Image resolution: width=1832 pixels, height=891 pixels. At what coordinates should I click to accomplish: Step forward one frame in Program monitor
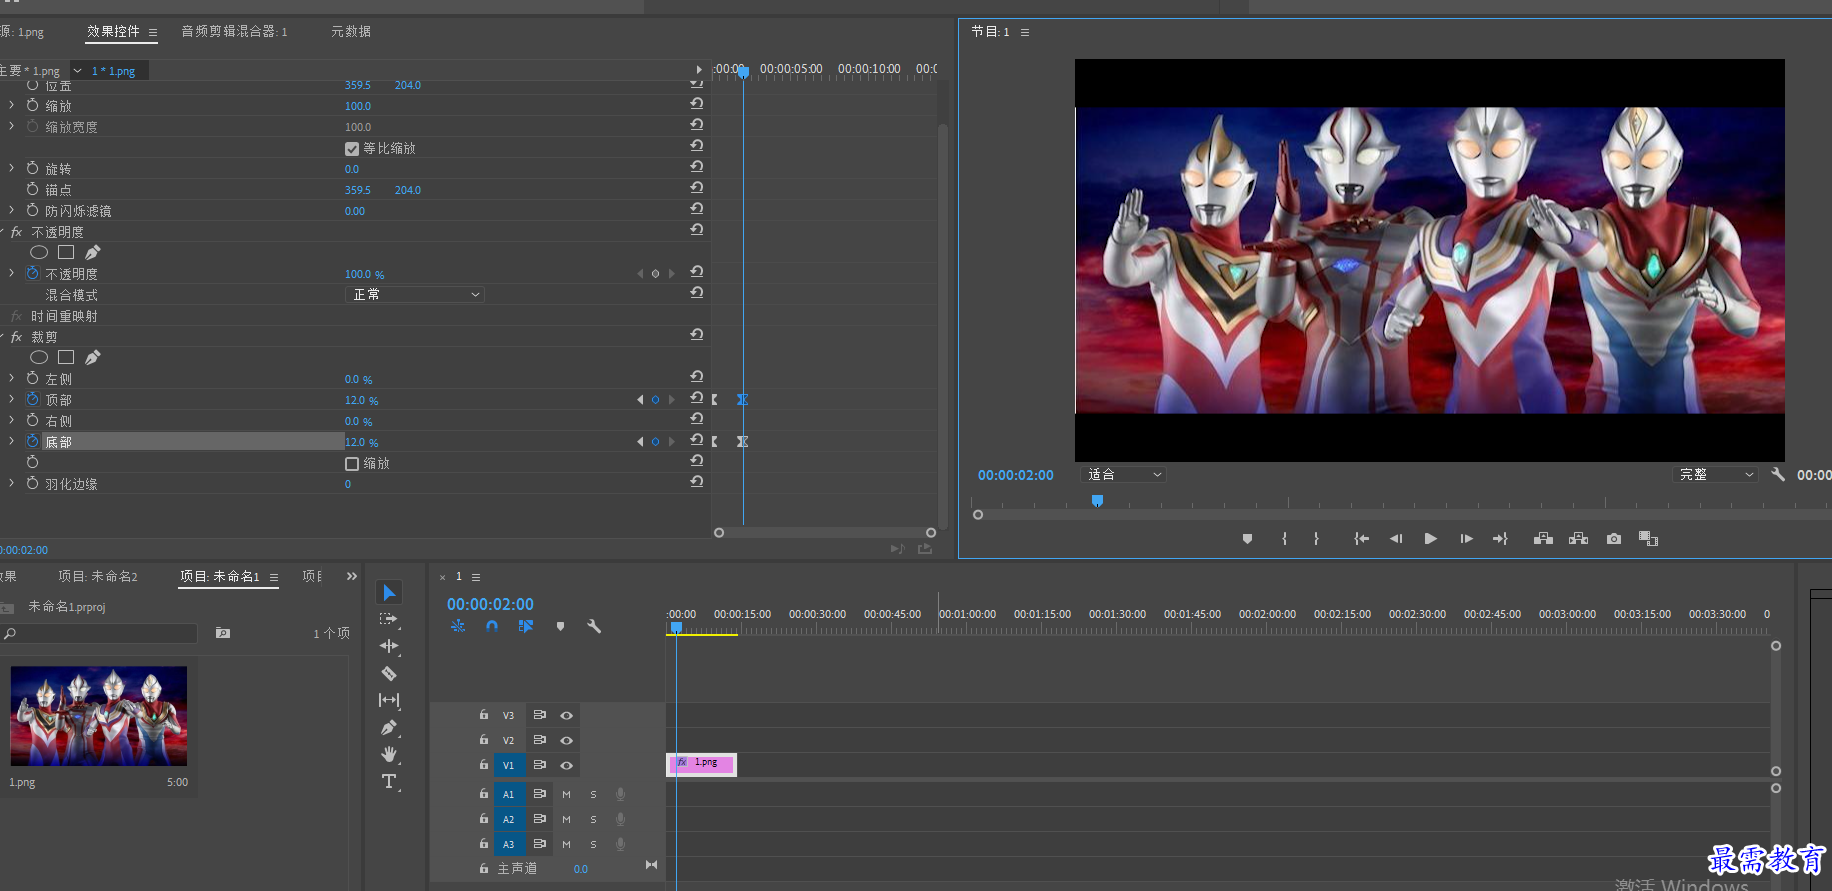click(1466, 539)
